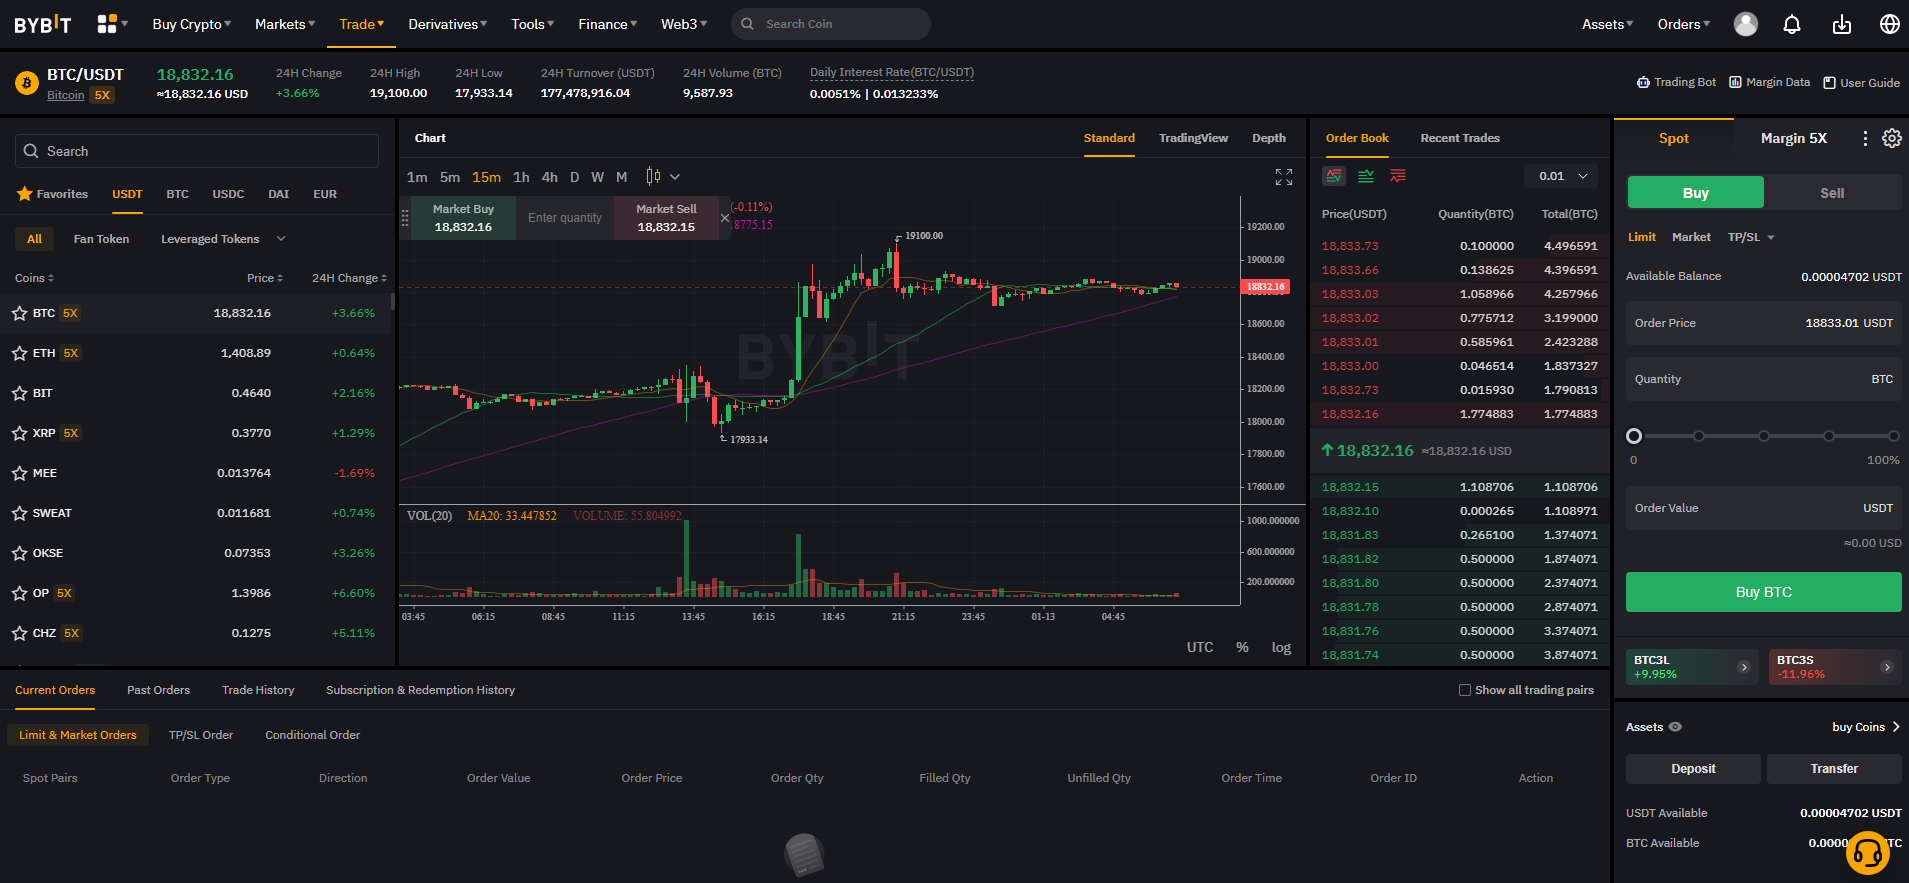Click the quantity percentage slider handle
The width and height of the screenshot is (1909, 883).
1634,436
